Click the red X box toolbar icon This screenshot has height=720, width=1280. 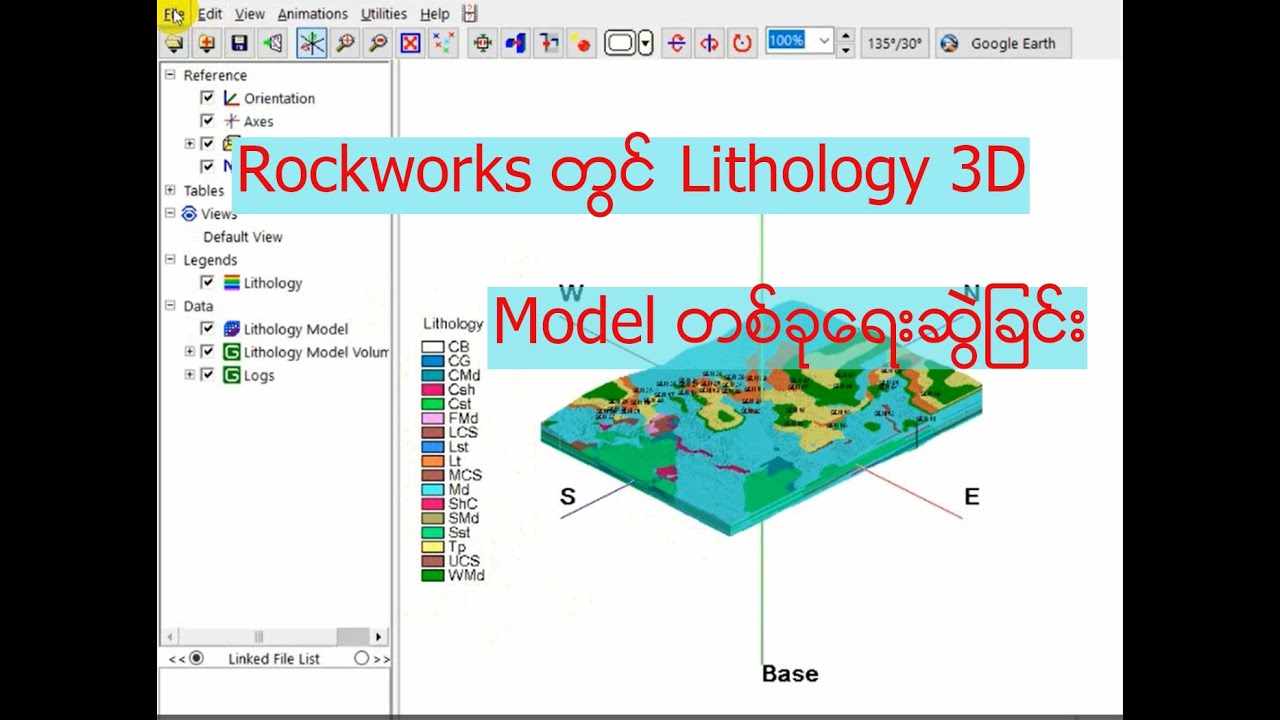click(410, 43)
